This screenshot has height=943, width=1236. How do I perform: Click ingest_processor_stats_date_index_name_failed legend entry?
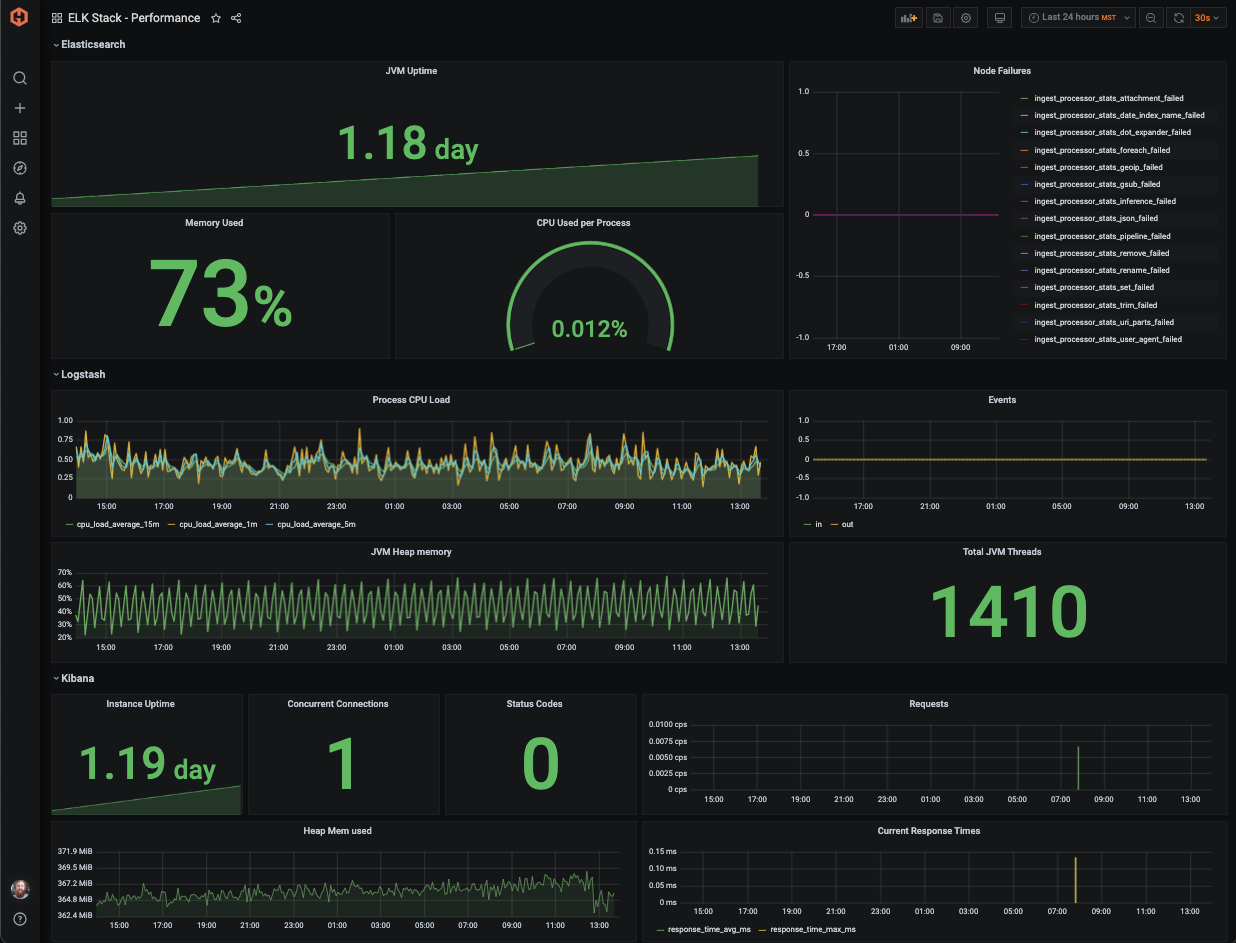coord(1119,116)
